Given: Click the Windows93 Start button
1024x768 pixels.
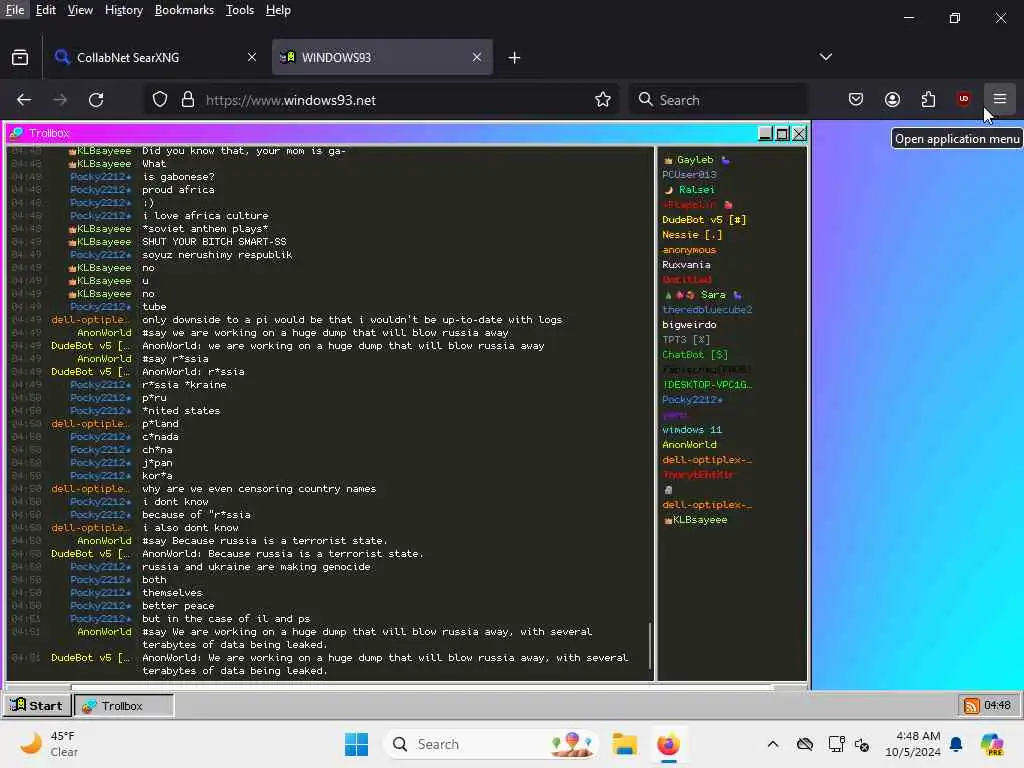Looking at the screenshot, I should 37,705.
